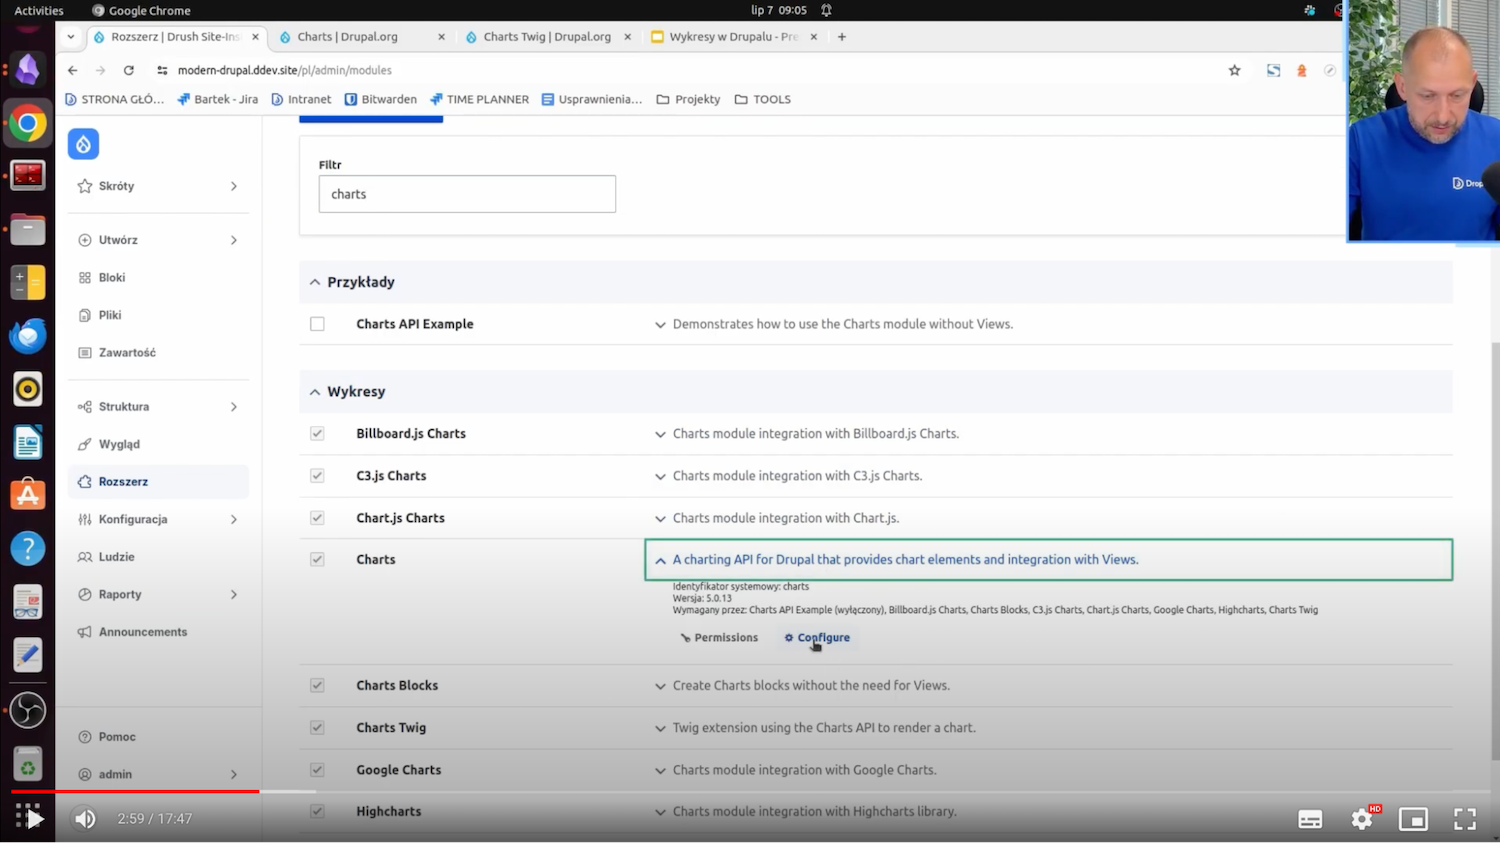Open the new tab plus button

pyautogui.click(x=842, y=37)
